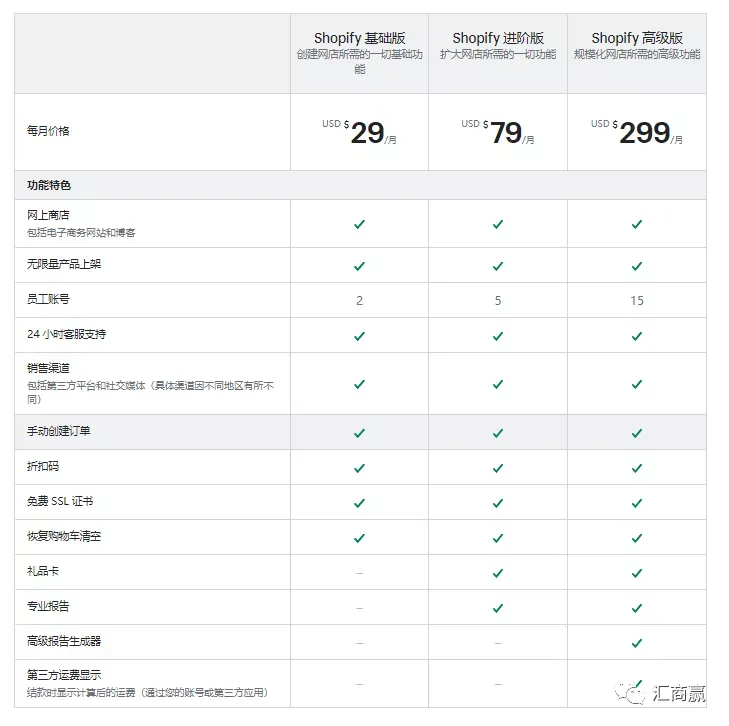Screen dimensions: 729x726
Task: Select the Shopify 进阶版 plan header
Action: tap(498, 38)
